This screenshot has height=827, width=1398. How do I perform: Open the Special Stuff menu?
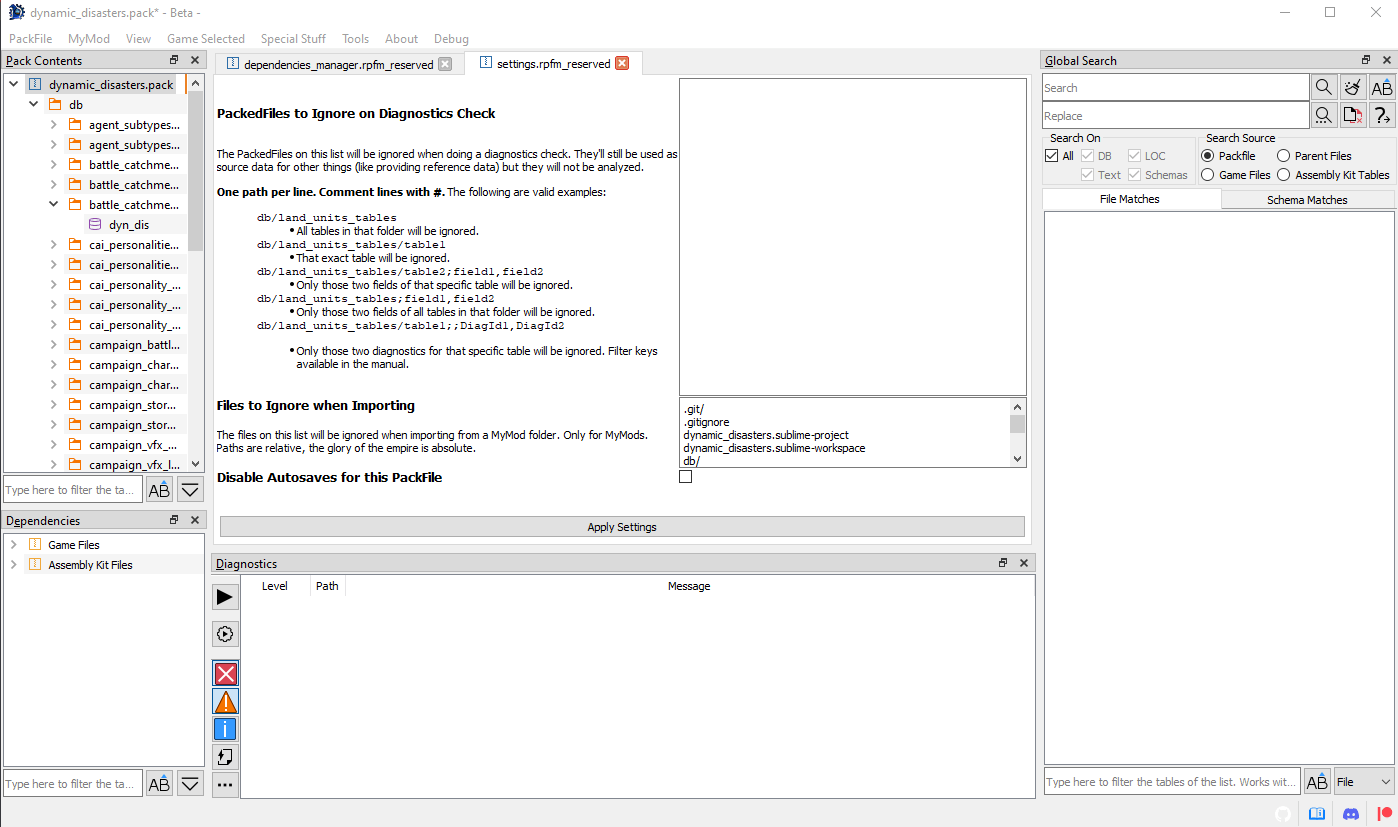[x=292, y=39]
